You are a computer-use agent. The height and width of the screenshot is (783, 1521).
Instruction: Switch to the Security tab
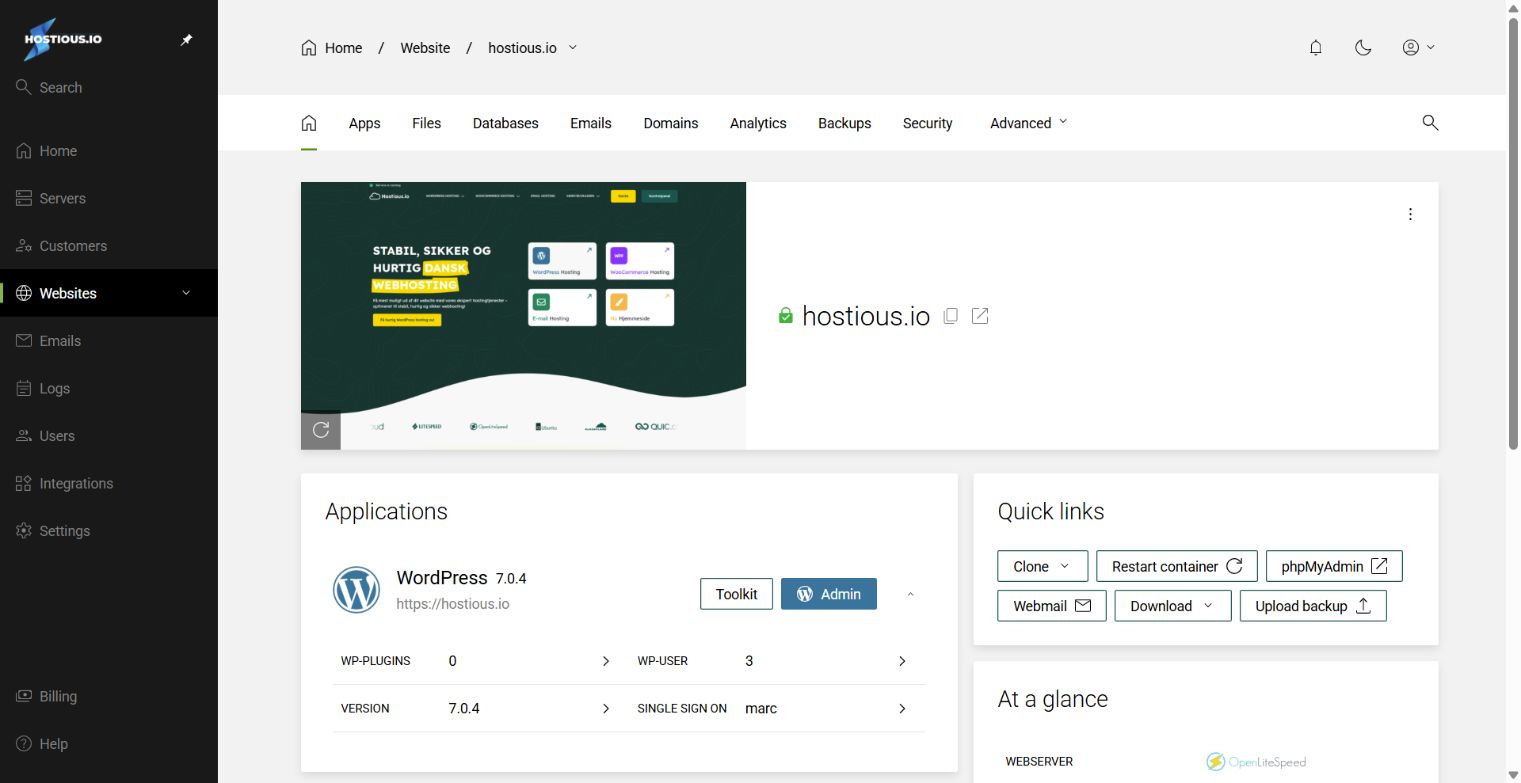[x=927, y=123]
